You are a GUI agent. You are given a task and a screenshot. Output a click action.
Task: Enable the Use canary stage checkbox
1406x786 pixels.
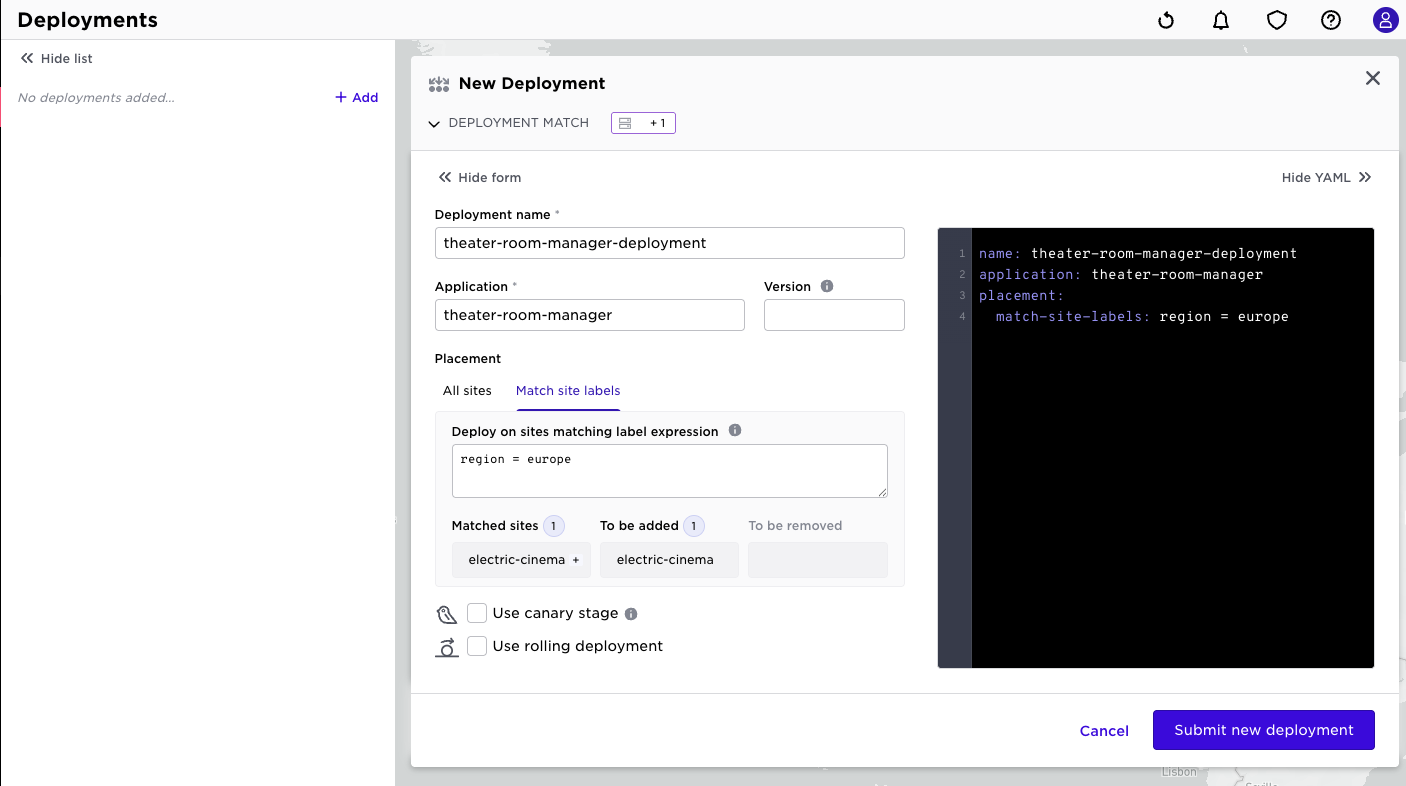(x=477, y=612)
